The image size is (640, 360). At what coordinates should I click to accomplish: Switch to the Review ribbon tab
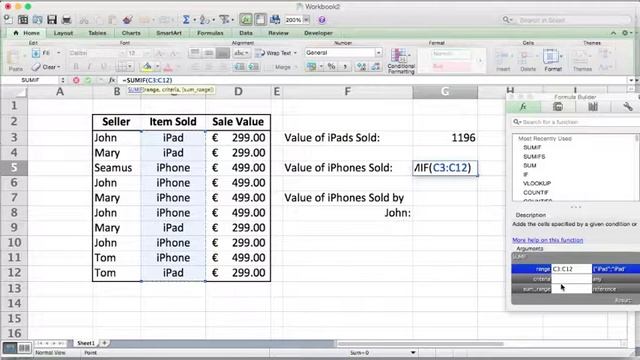tap(278, 33)
